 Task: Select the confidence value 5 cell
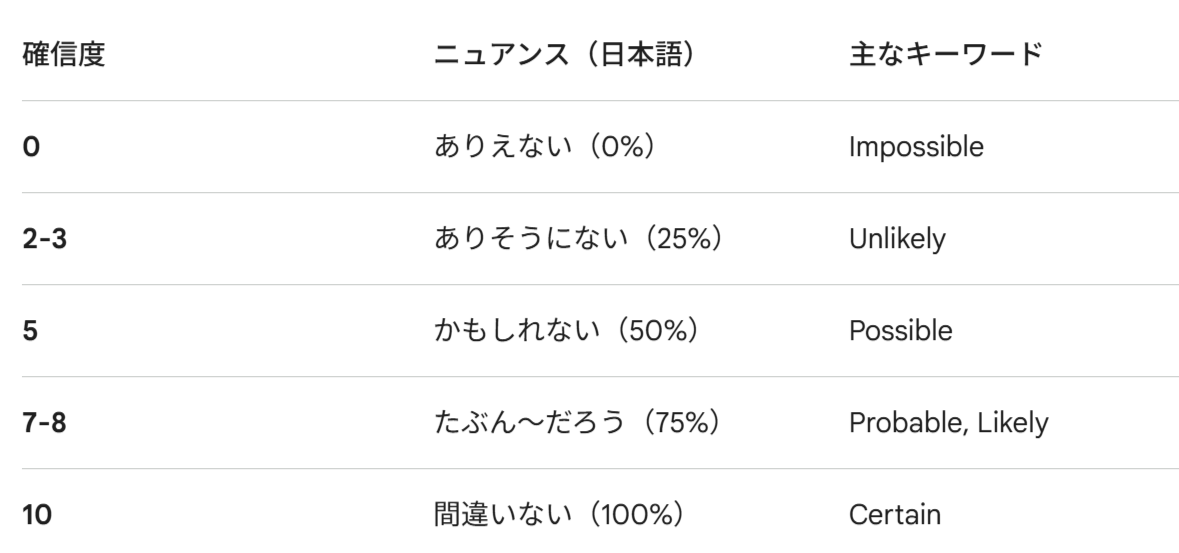click(x=31, y=331)
